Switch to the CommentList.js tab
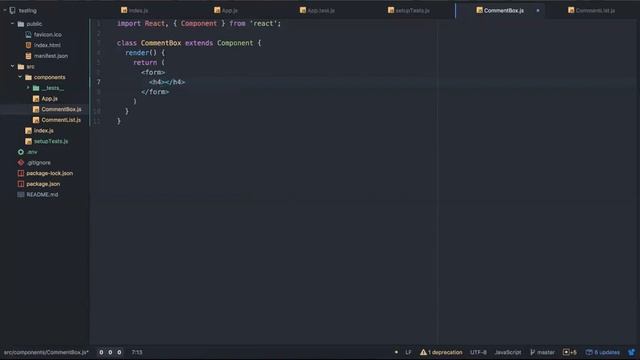Viewport: 640px width, 360px height. [591, 10]
